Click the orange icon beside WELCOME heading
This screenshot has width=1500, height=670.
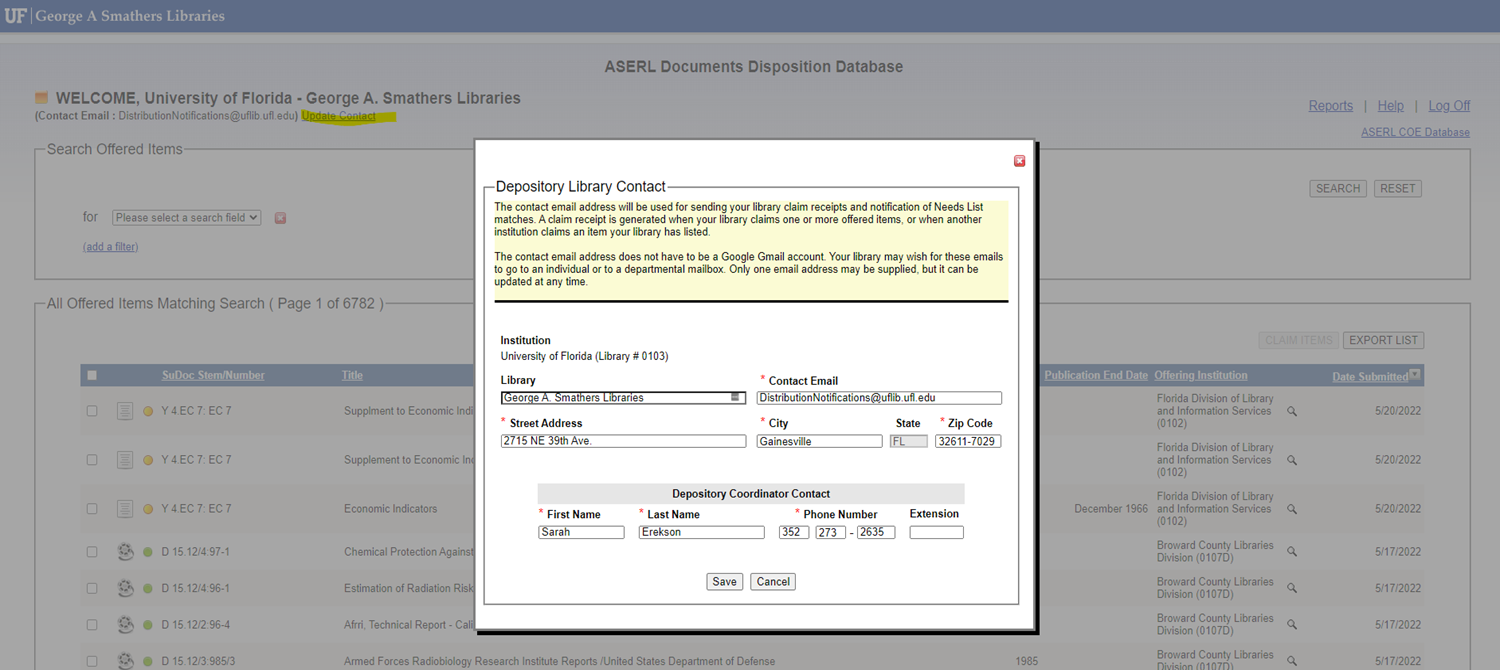[41, 98]
